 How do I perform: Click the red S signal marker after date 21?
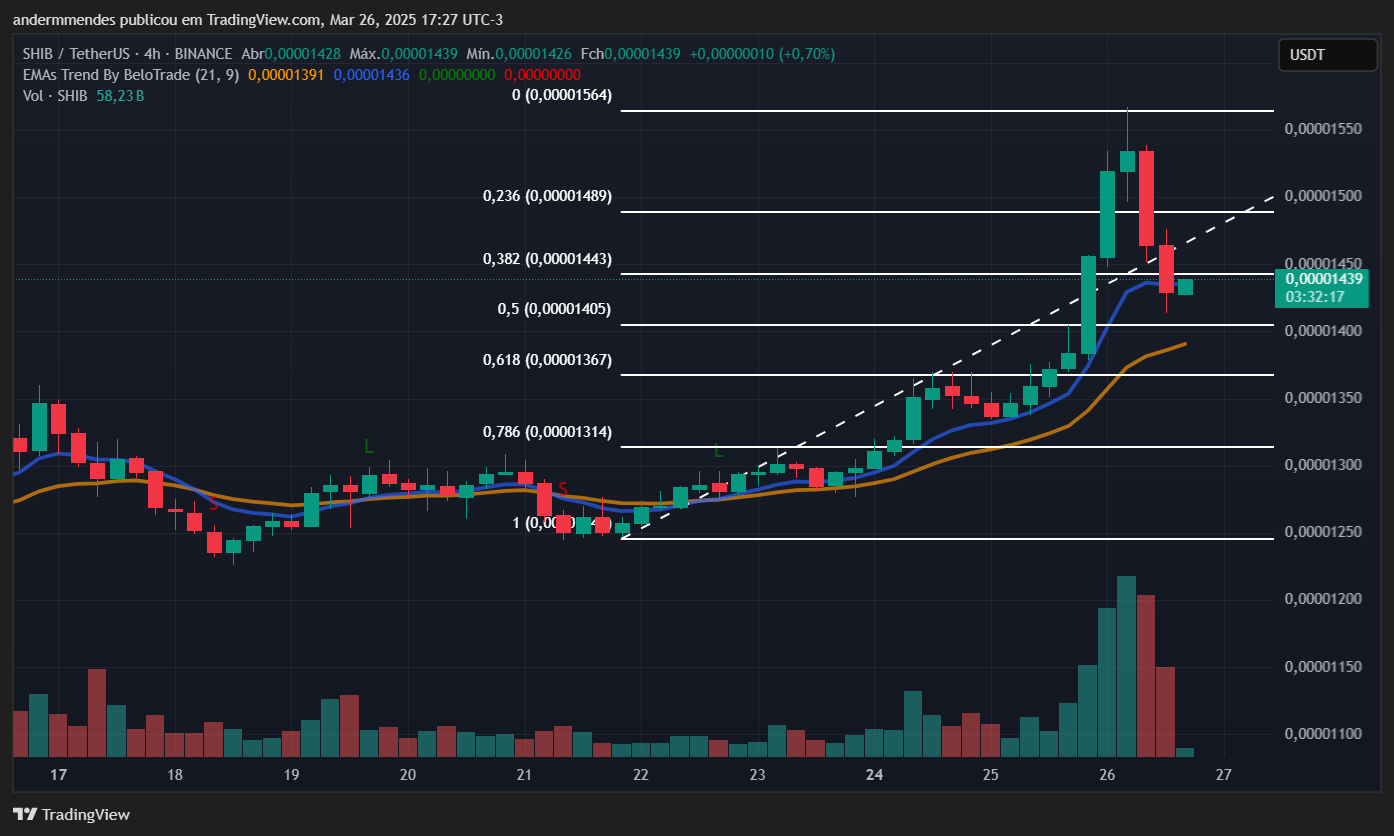[x=563, y=489]
